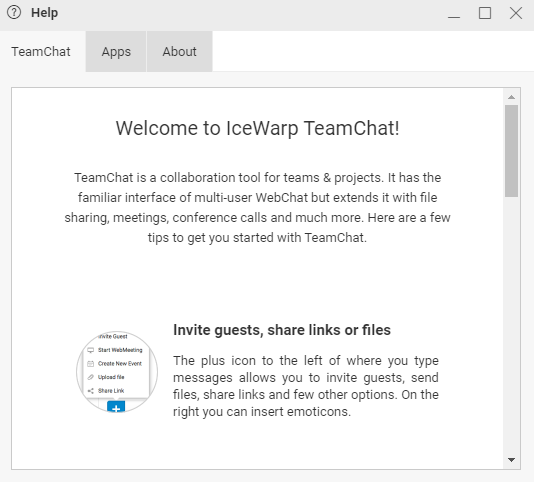Viewport: 534px width, 482px height.
Task: Switch to the TeamChat tab
Action: point(43,51)
